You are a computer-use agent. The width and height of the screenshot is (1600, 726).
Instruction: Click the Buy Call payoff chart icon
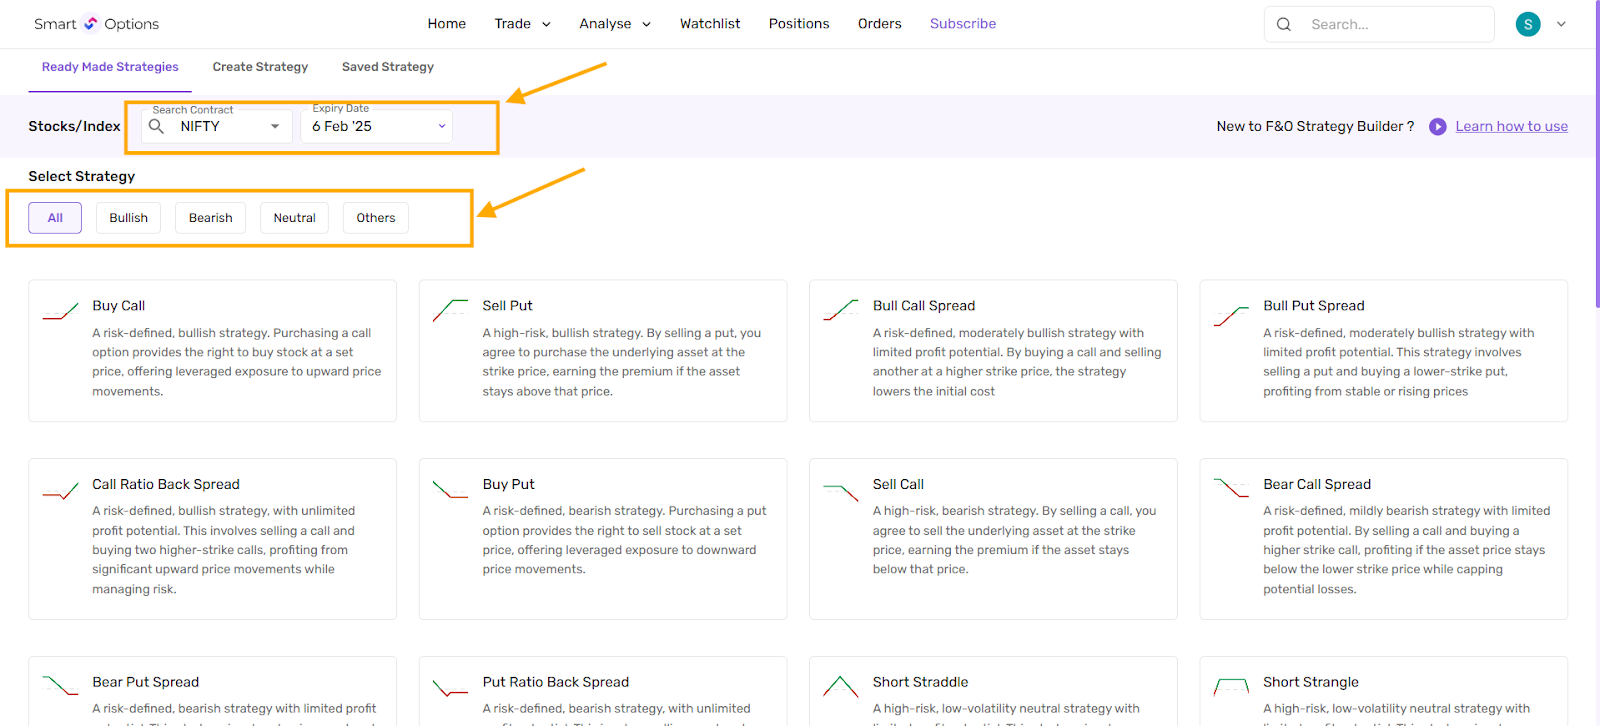(x=61, y=312)
